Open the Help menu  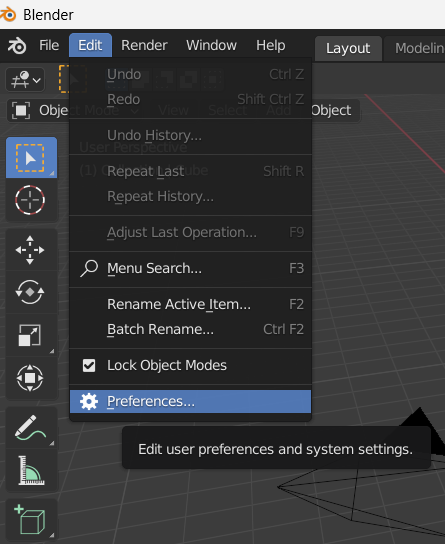[271, 45]
